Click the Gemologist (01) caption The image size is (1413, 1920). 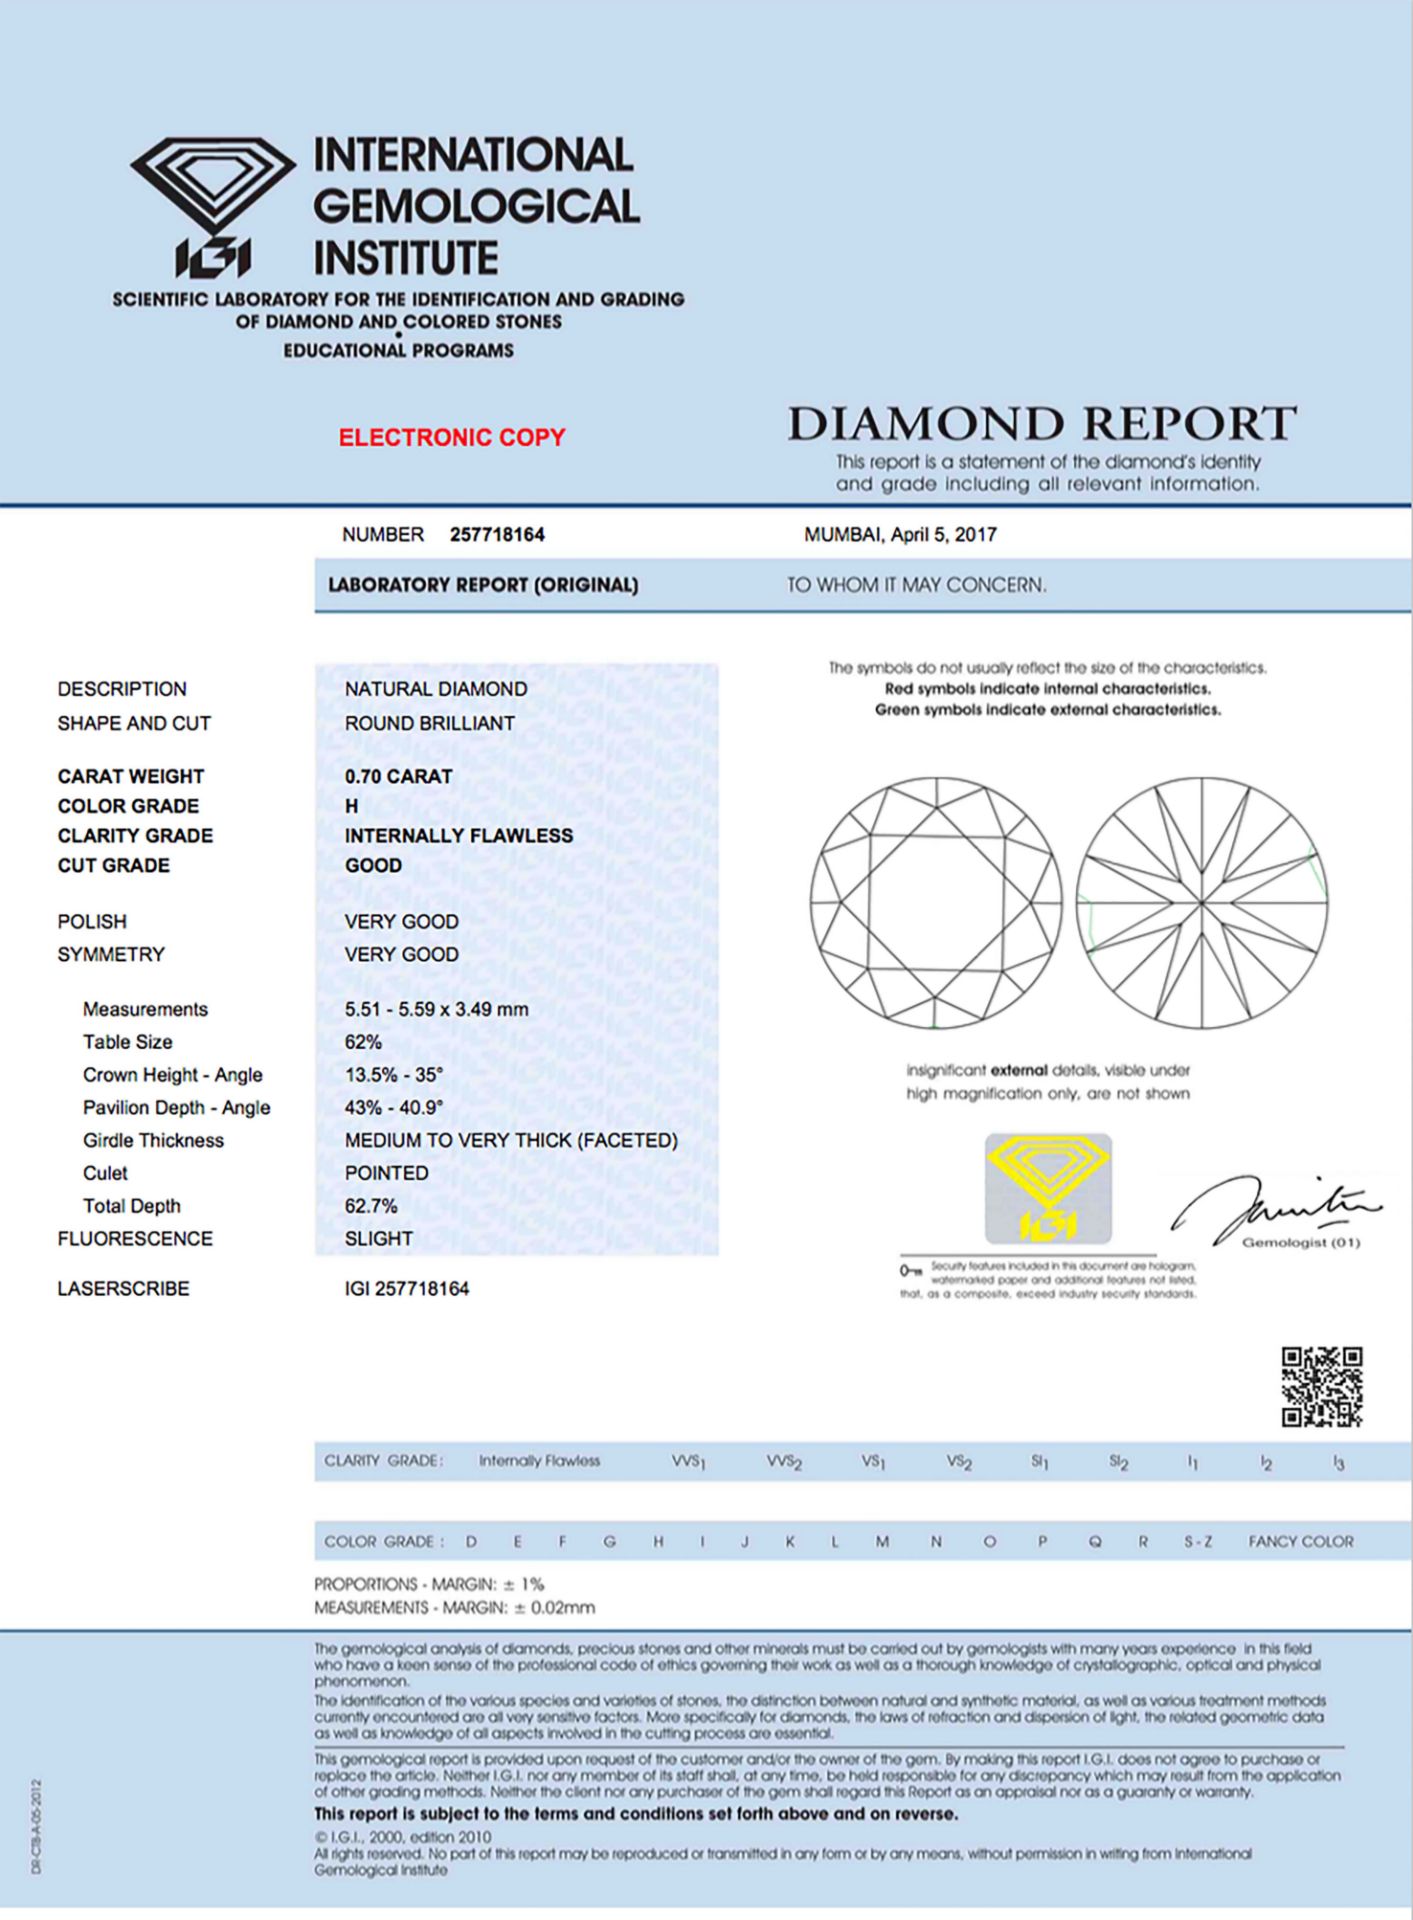pos(1301,1243)
